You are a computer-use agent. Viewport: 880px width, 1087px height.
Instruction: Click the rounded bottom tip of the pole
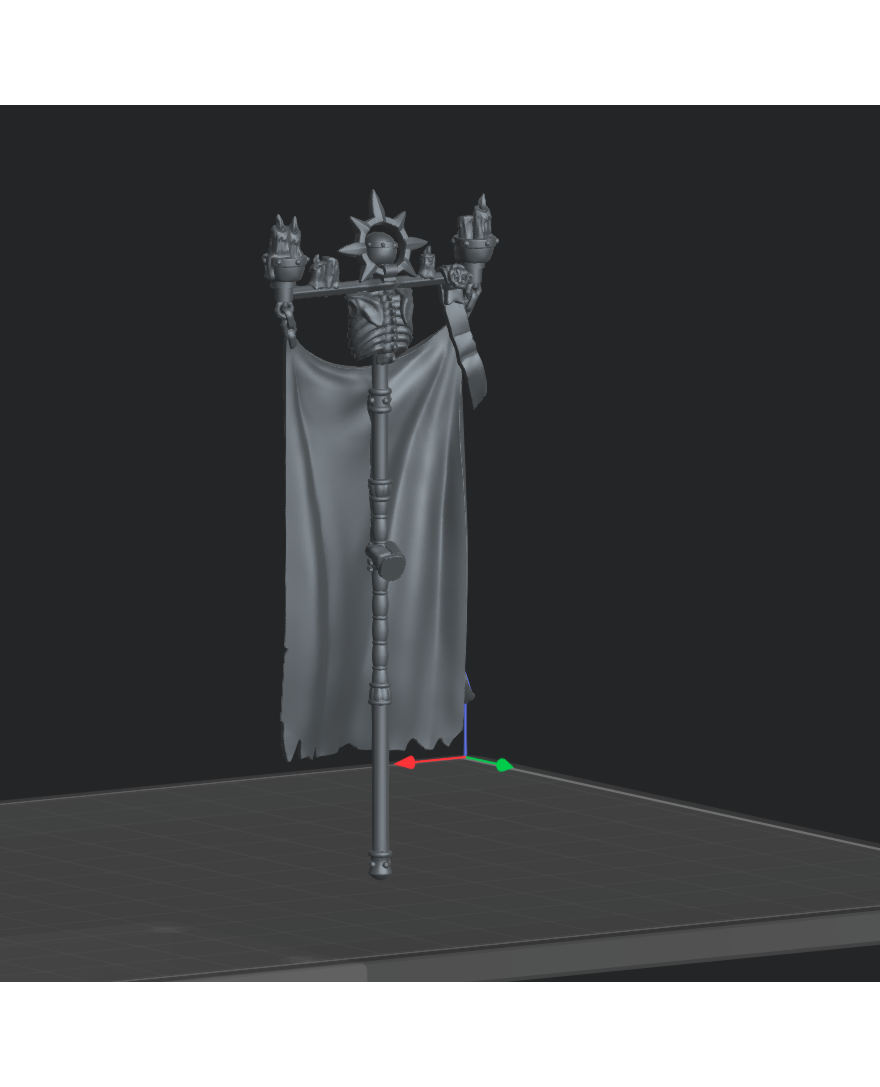[x=380, y=870]
